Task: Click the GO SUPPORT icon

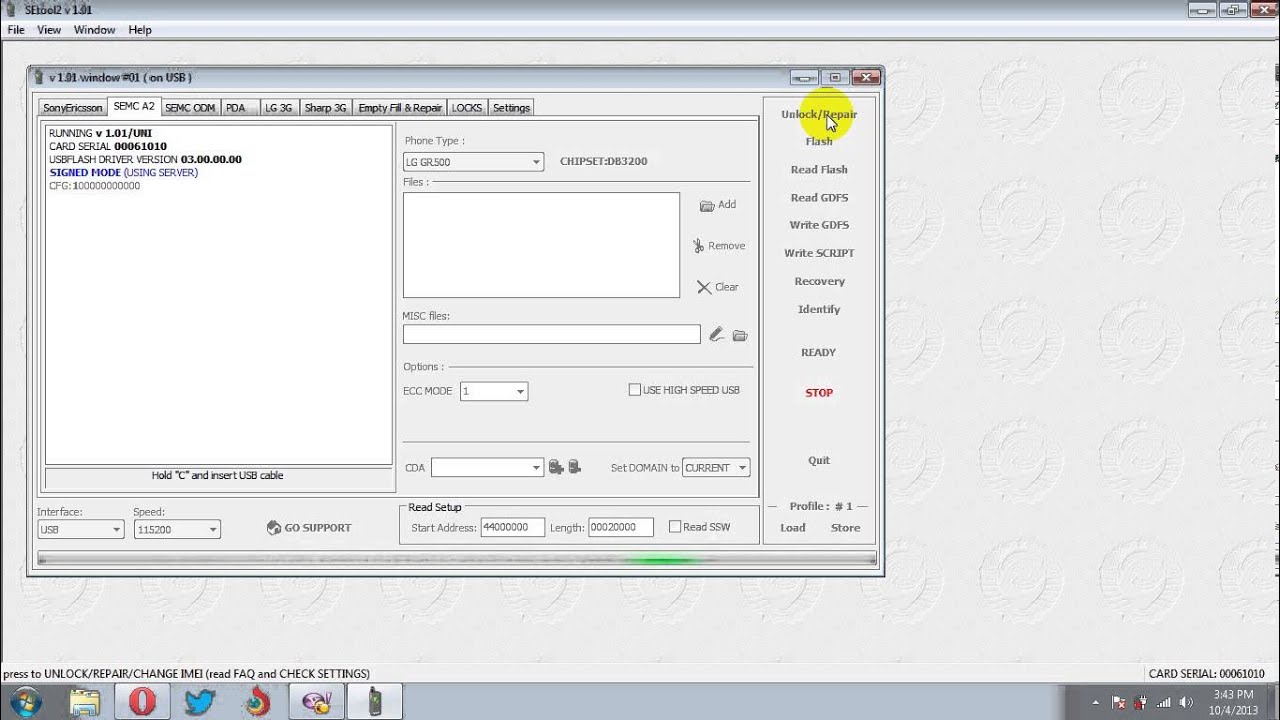Action: (274, 527)
